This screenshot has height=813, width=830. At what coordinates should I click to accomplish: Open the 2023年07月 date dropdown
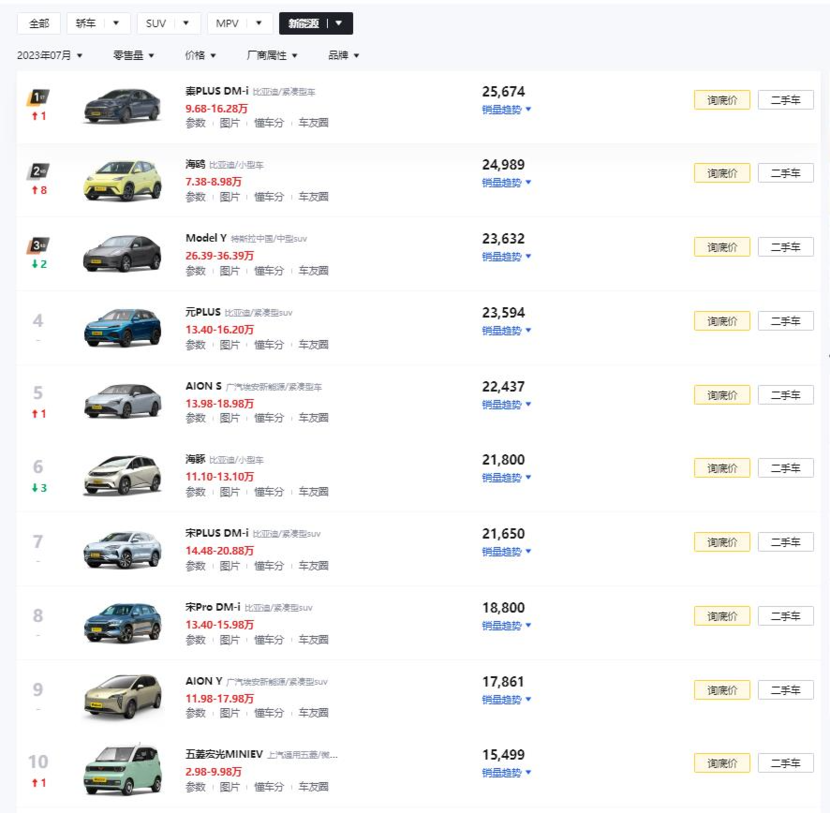pyautogui.click(x=50, y=55)
